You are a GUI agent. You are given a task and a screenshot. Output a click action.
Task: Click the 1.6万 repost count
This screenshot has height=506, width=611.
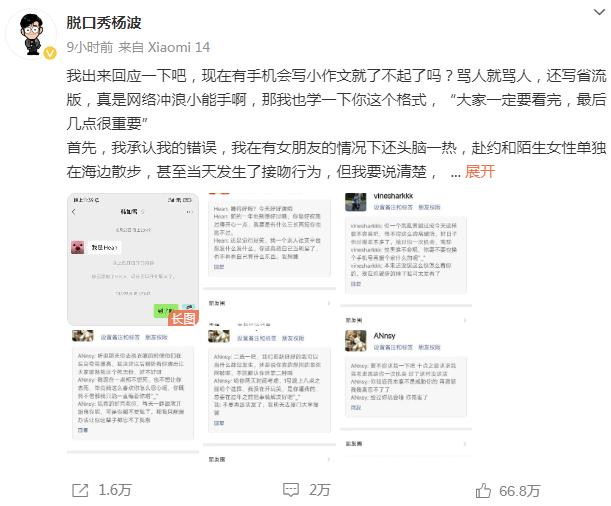tap(115, 490)
